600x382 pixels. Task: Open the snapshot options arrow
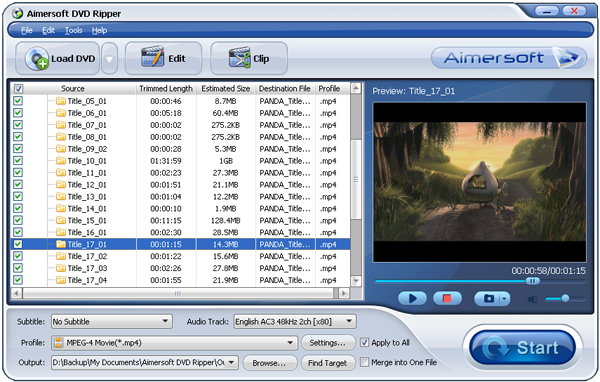pos(505,298)
